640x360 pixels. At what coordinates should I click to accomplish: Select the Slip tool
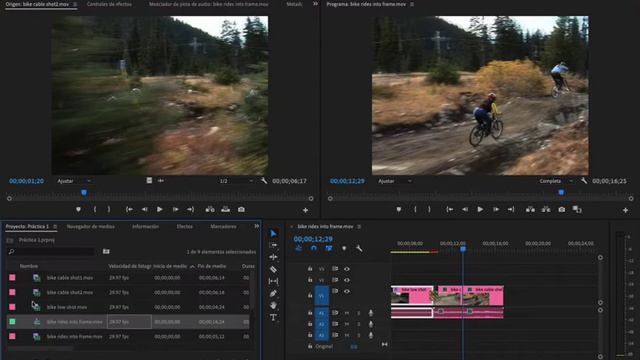[273, 281]
